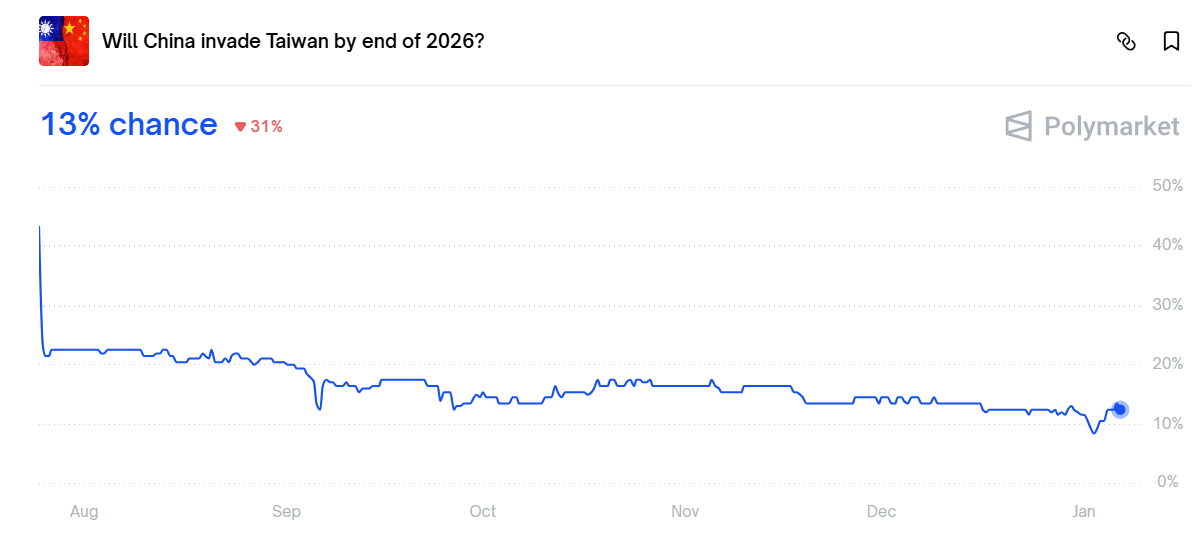Viewport: 1200px width, 547px height.
Task: Click the Sep label on time axis
Action: pyautogui.click(x=286, y=512)
